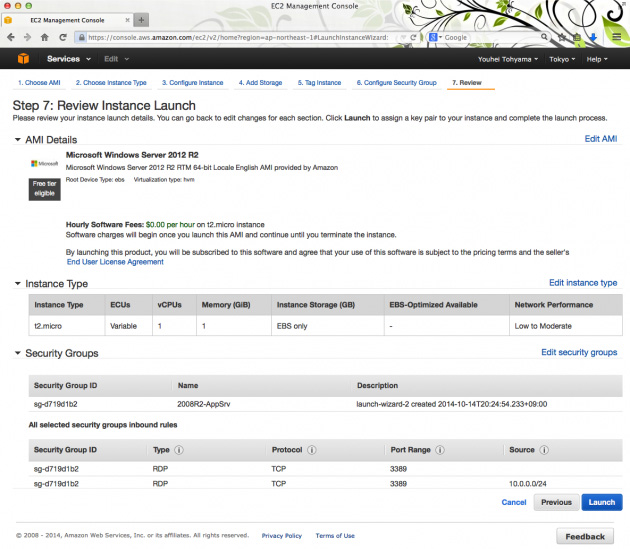Close the EC2 Management Console tab

(x=127, y=20)
